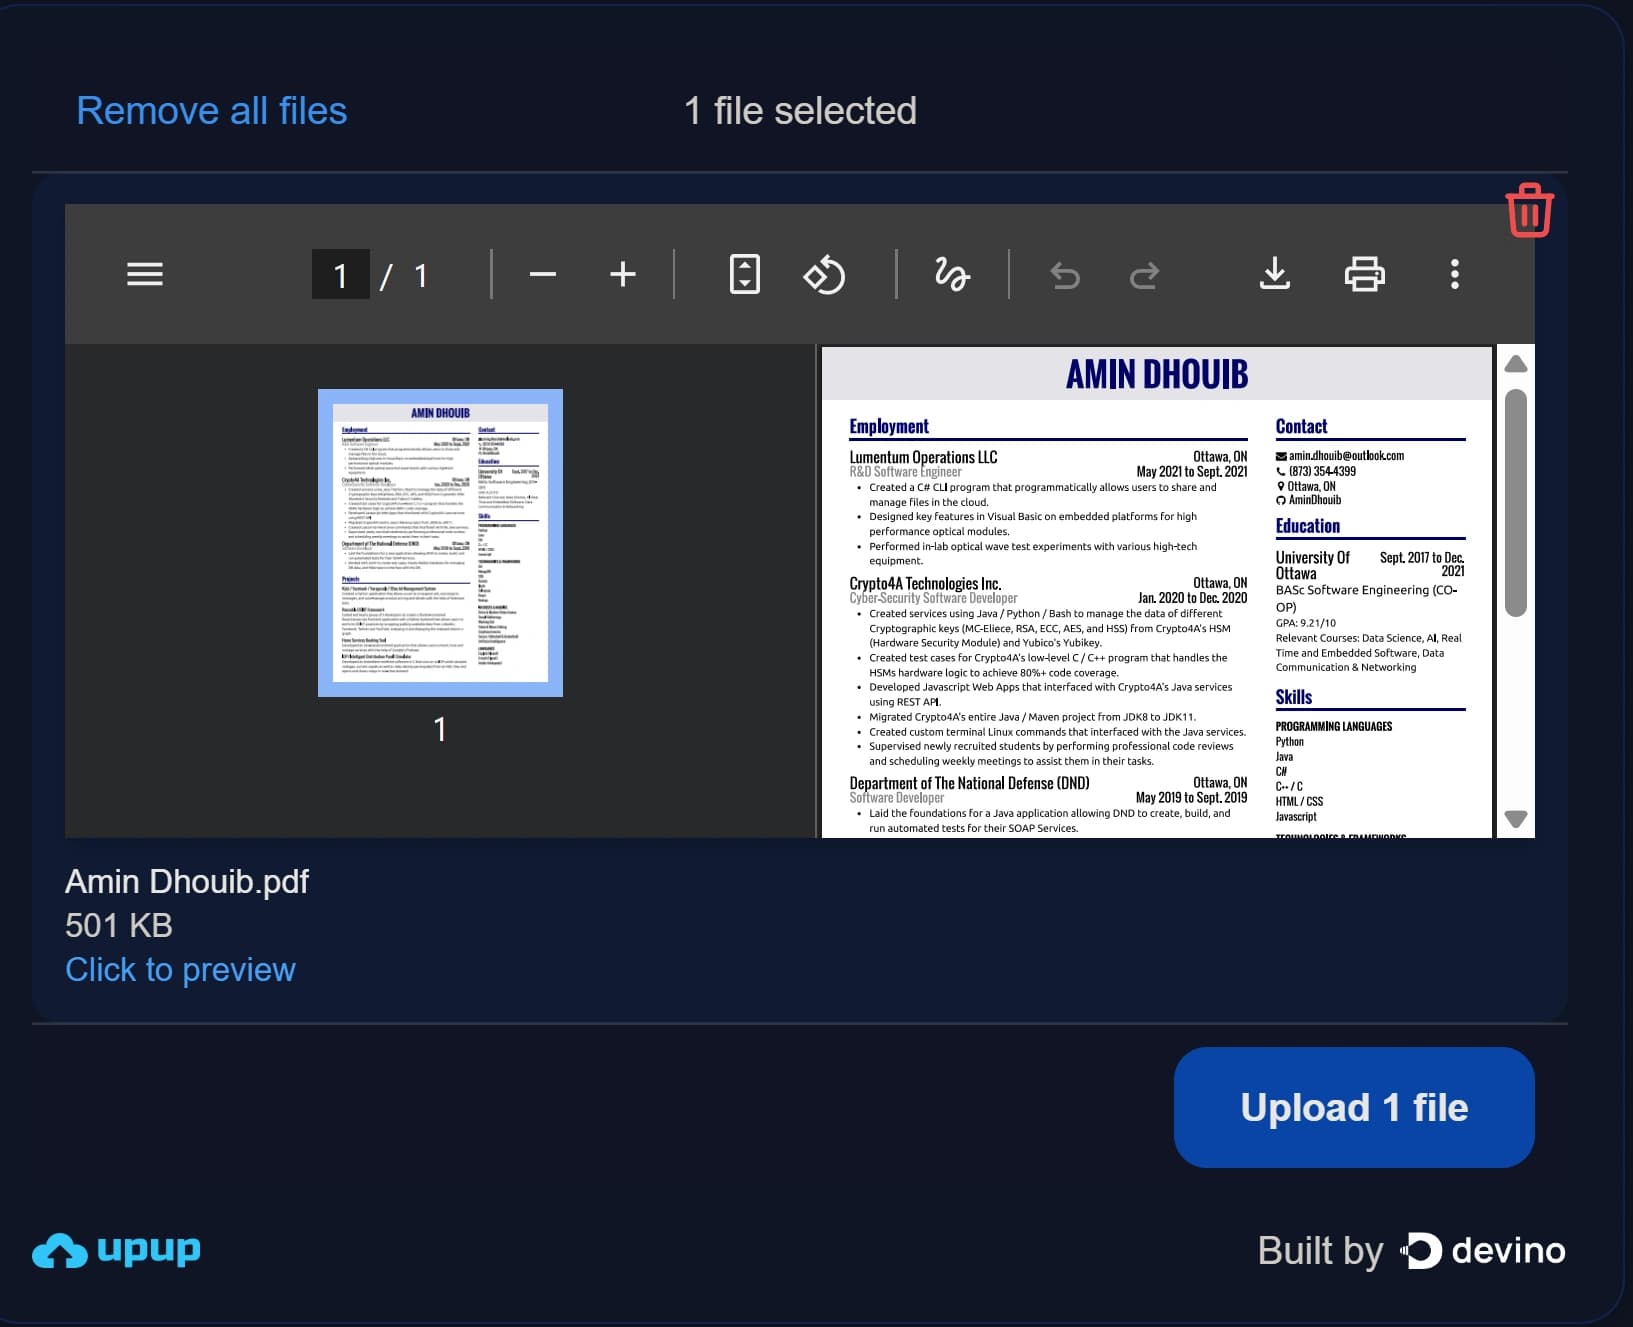
Task: Click the 'AMIN DHOUIB' resume heading
Action: coord(1157,374)
